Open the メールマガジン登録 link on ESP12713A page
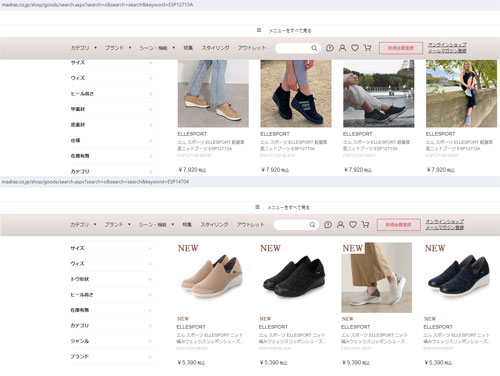The height and width of the screenshot is (376, 500). (447, 51)
